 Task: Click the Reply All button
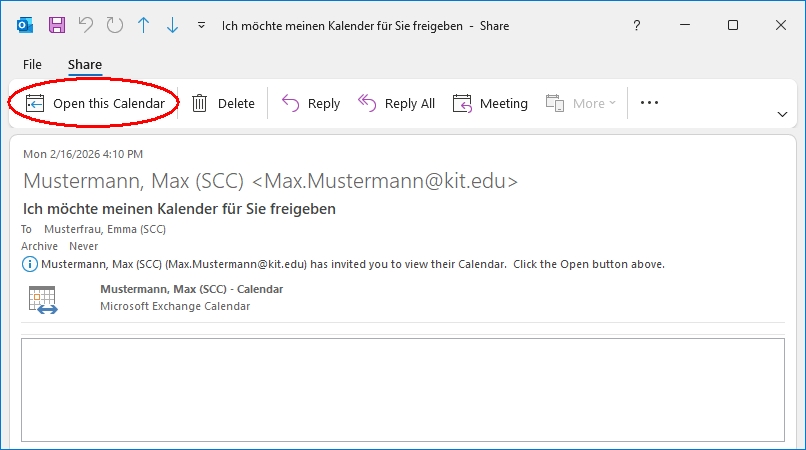point(396,103)
